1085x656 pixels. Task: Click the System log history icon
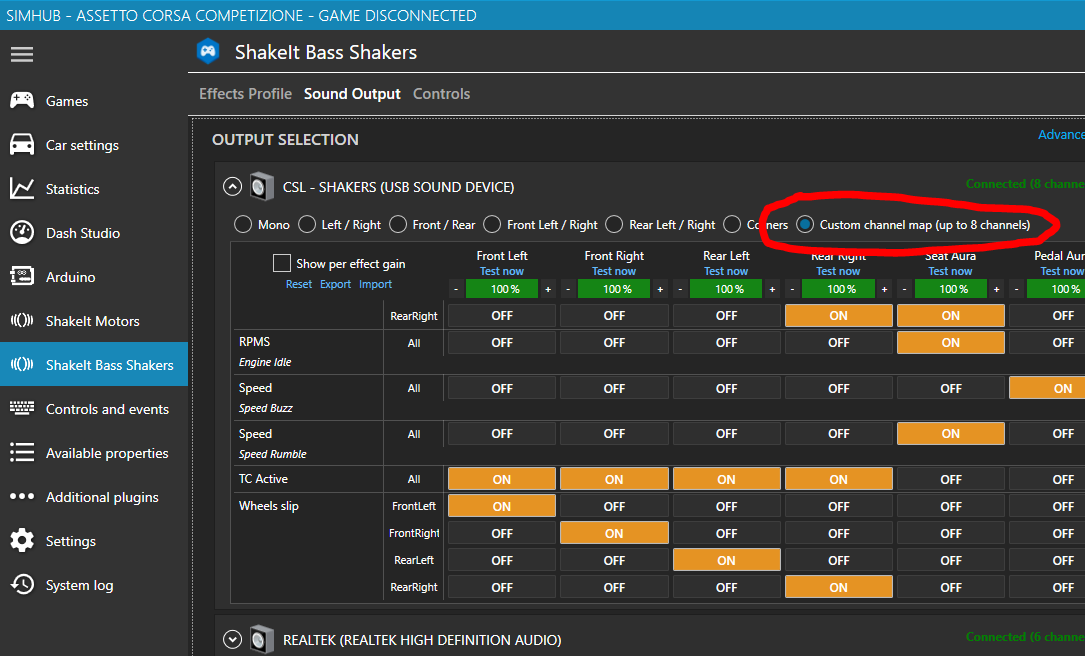point(21,585)
